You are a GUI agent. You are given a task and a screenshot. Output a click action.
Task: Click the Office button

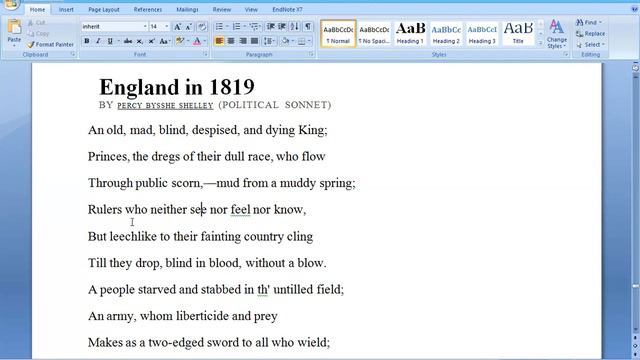pyautogui.click(x=11, y=4)
